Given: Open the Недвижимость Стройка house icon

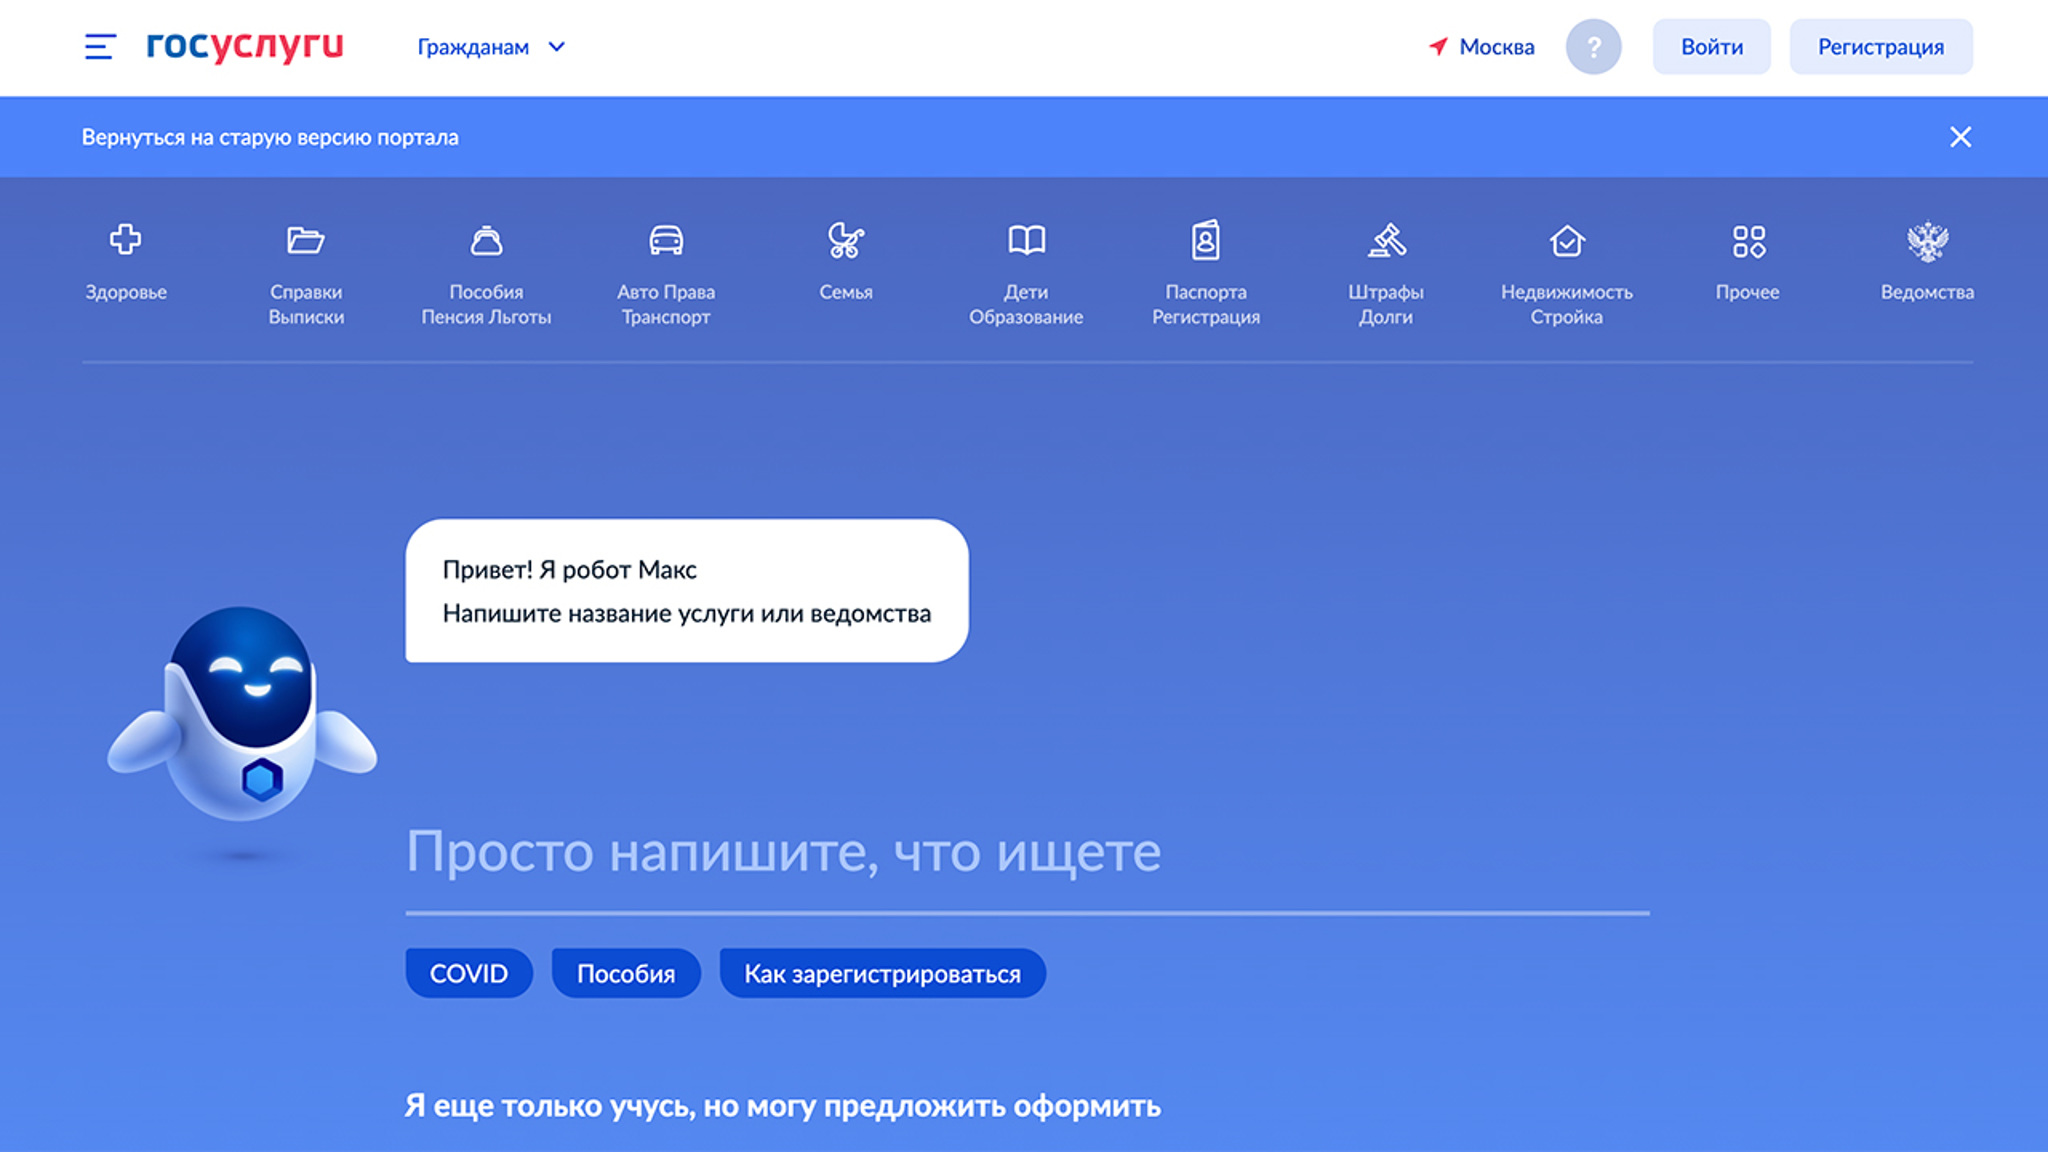Looking at the screenshot, I should point(1567,240).
